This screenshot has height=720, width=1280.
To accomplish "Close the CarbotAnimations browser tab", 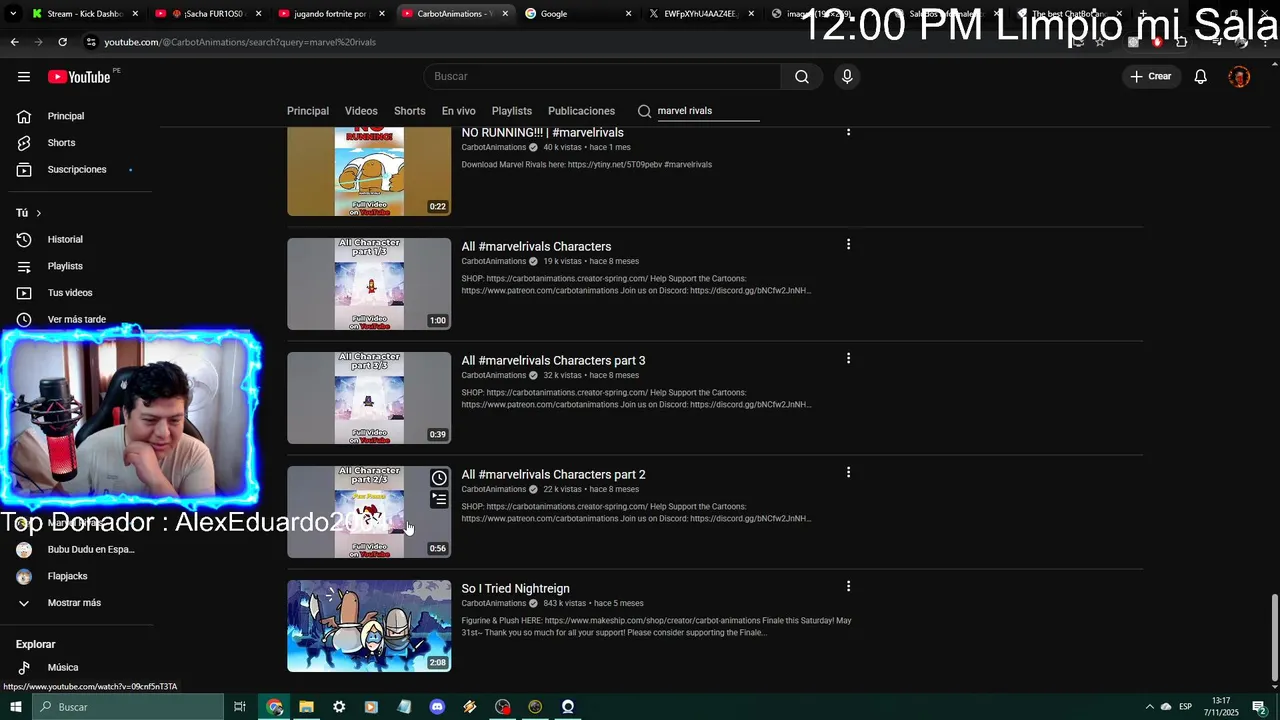I will pyautogui.click(x=505, y=14).
